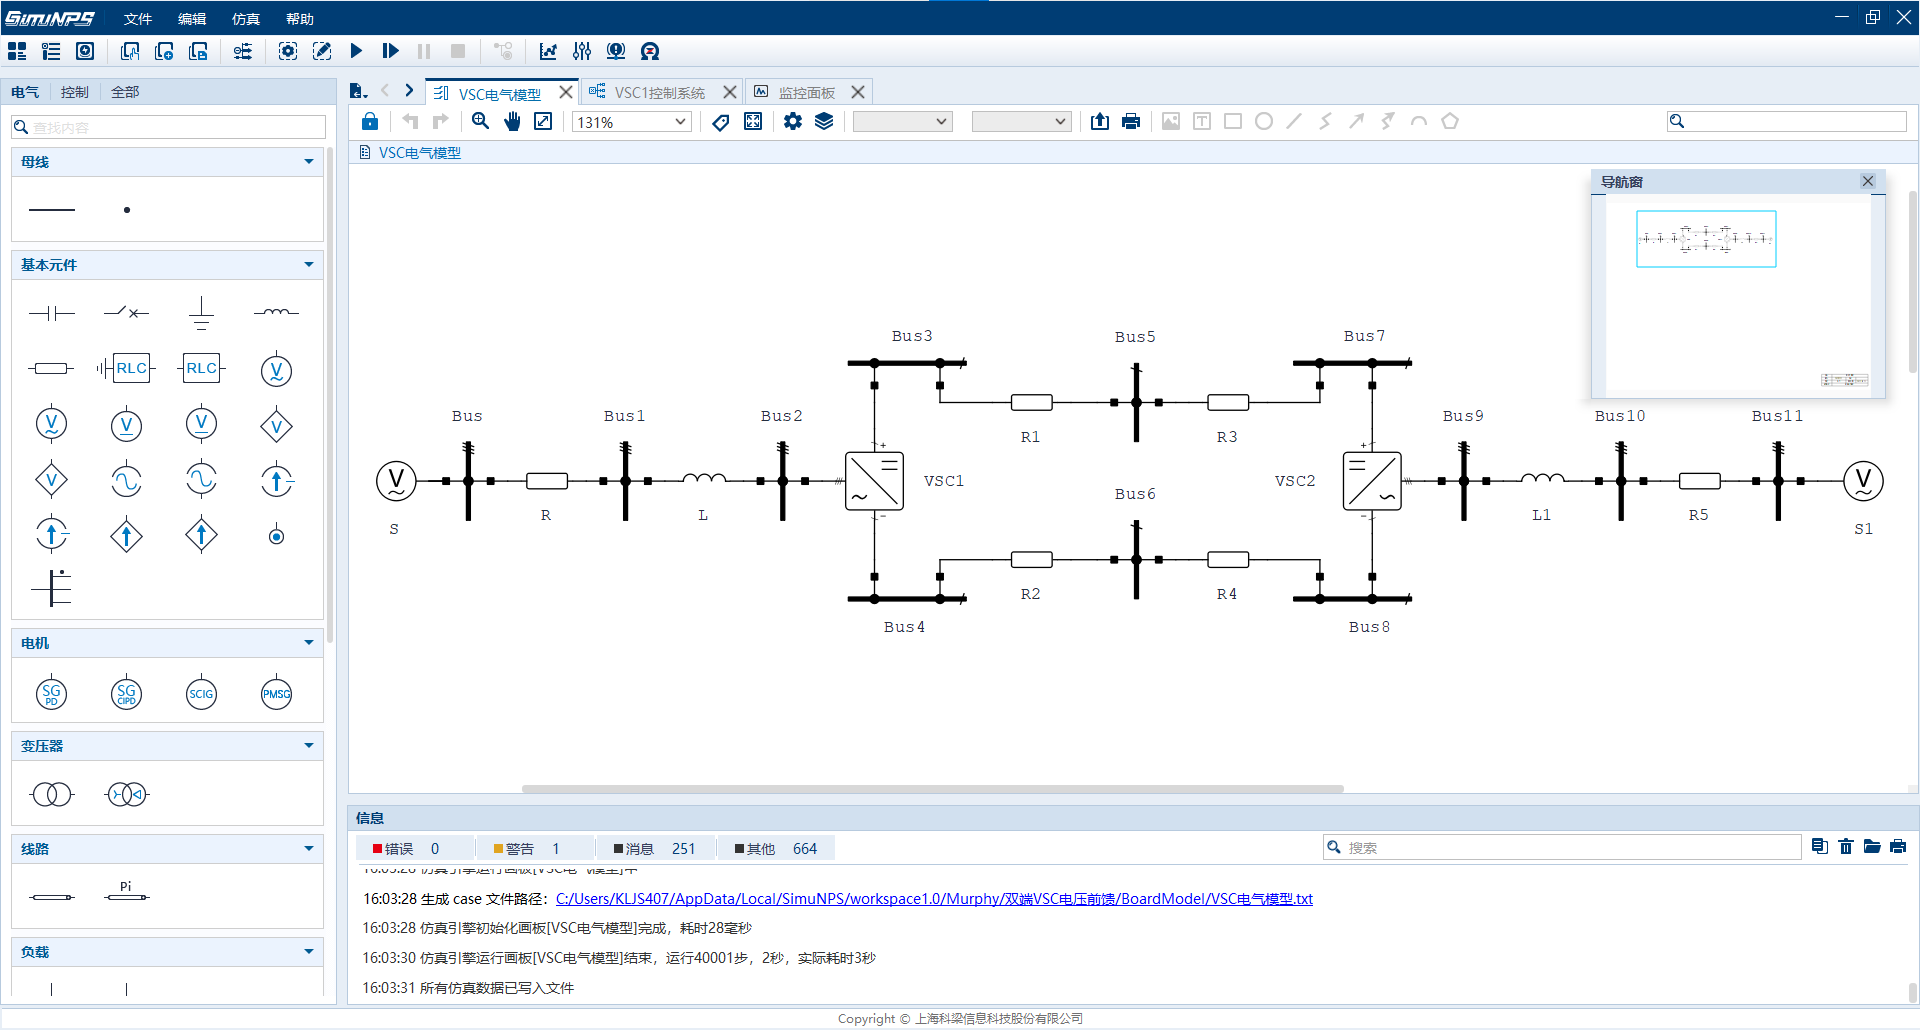Open the second empty size dropdown
This screenshot has height=1030, width=1920.
pos(1021,122)
